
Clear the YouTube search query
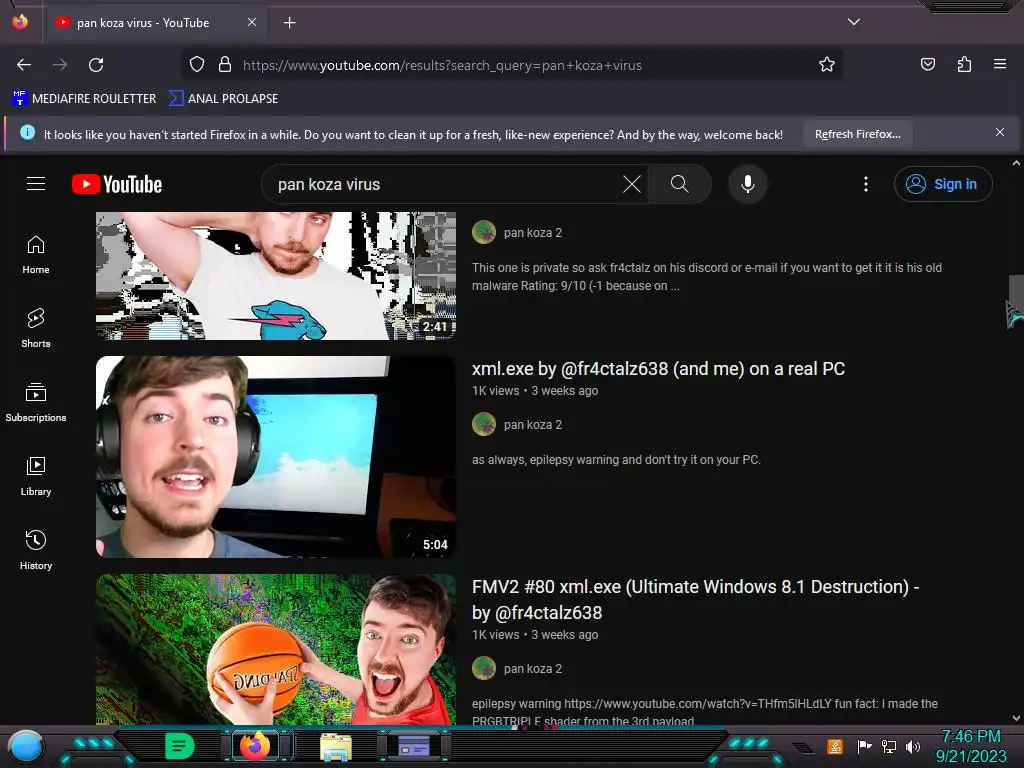[x=632, y=184]
